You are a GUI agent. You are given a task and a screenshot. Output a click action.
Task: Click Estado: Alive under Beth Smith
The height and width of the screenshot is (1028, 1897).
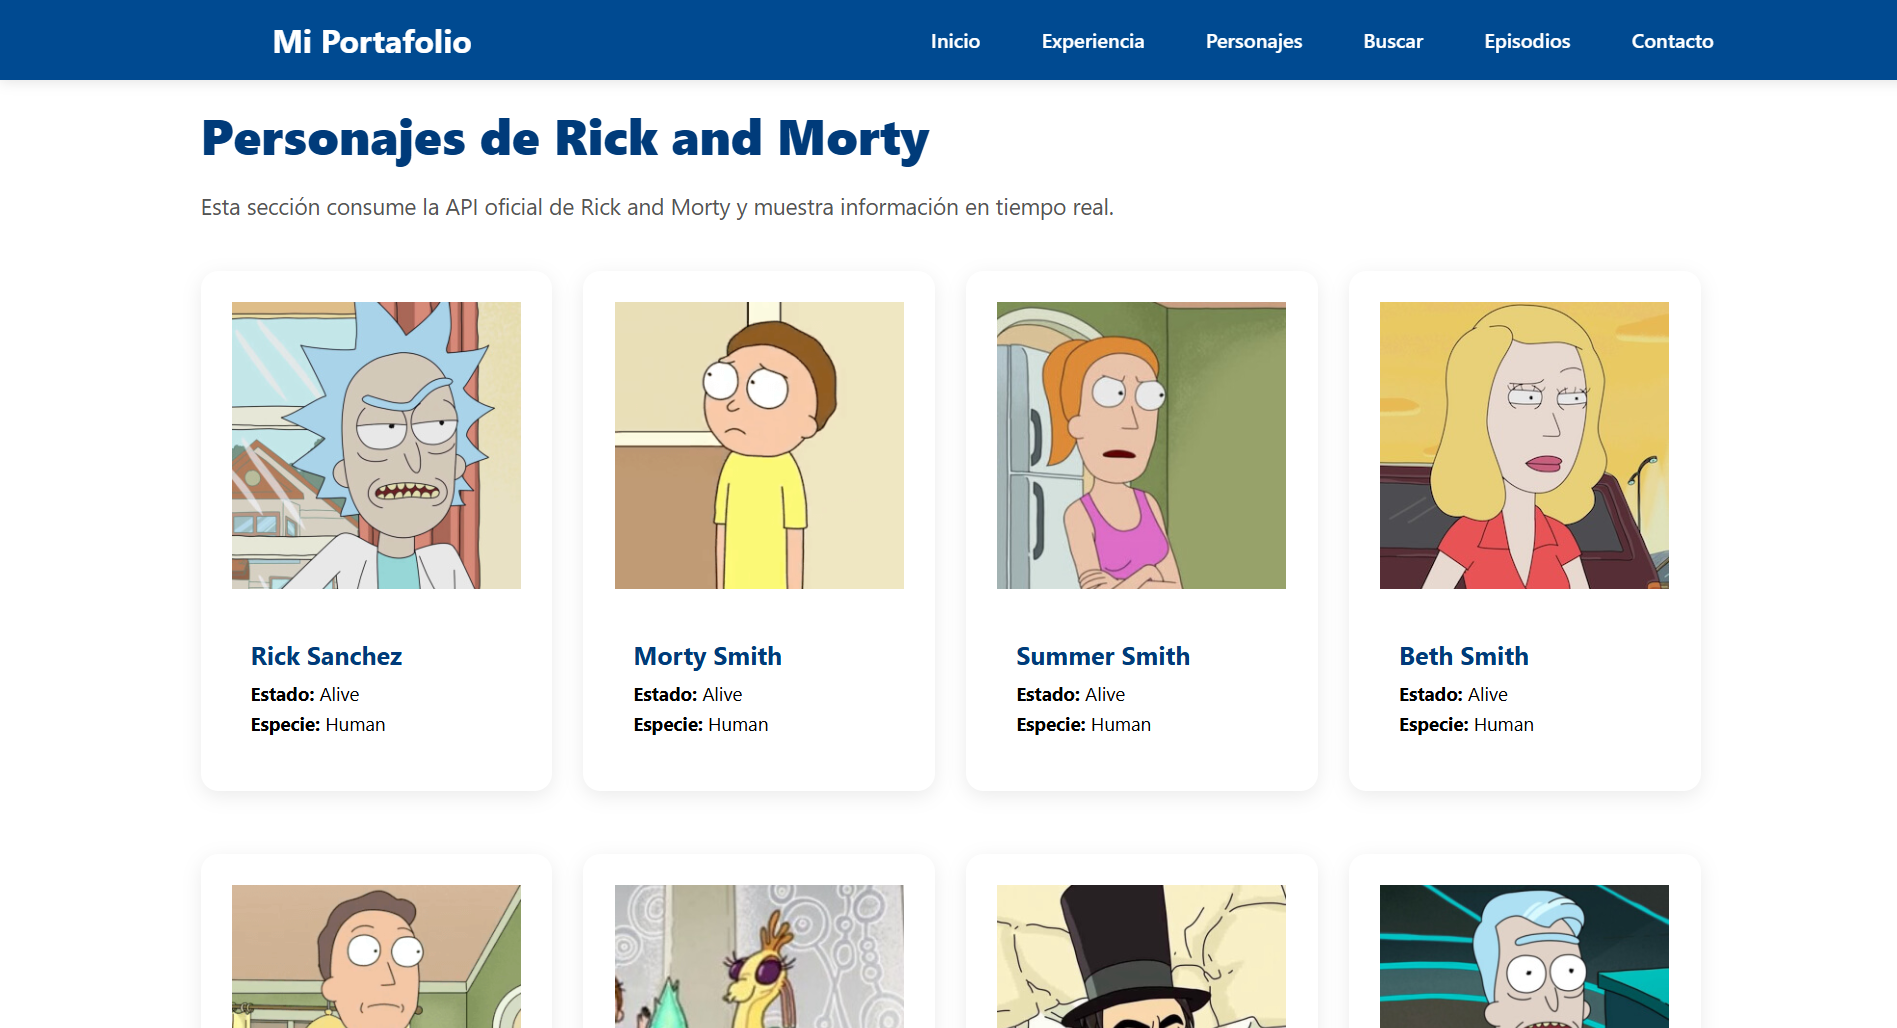pos(1454,694)
